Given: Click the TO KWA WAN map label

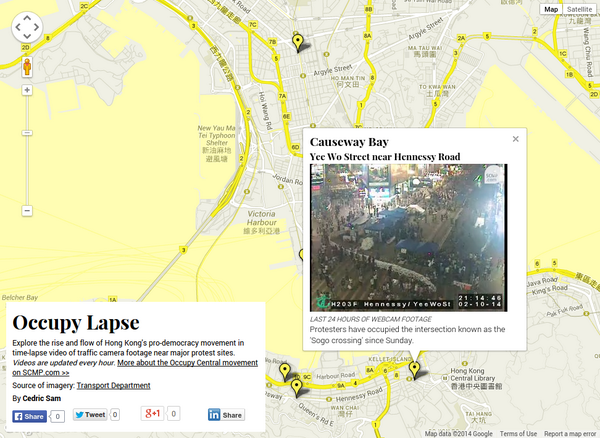Looking at the screenshot, I should pyautogui.click(x=437, y=90).
